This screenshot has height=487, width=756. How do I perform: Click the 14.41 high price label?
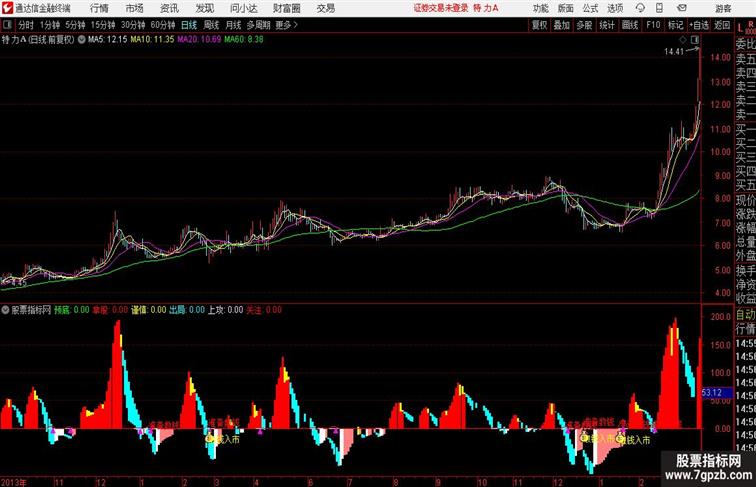coord(674,52)
